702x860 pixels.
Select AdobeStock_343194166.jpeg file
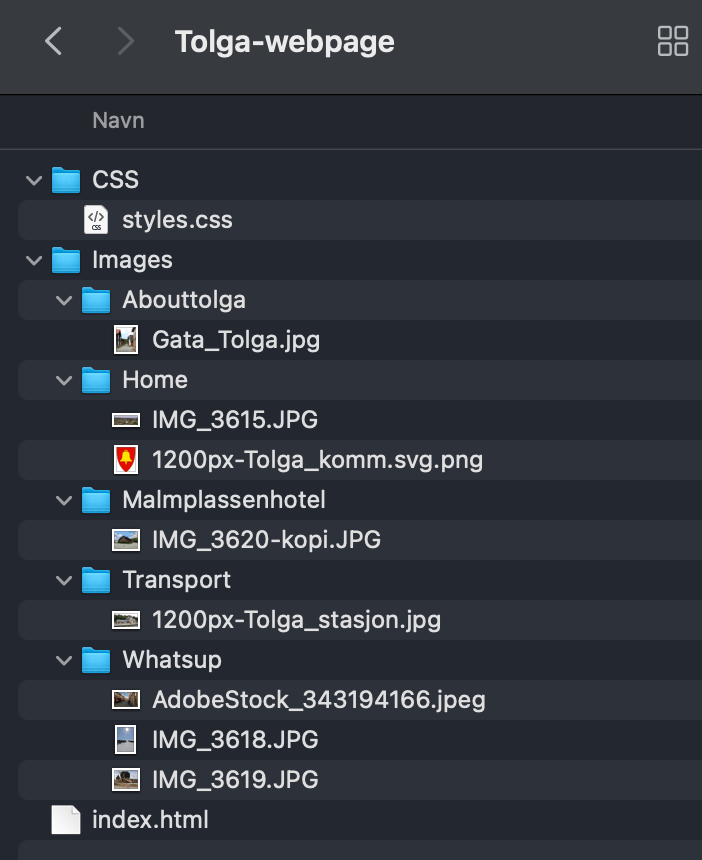tap(318, 700)
